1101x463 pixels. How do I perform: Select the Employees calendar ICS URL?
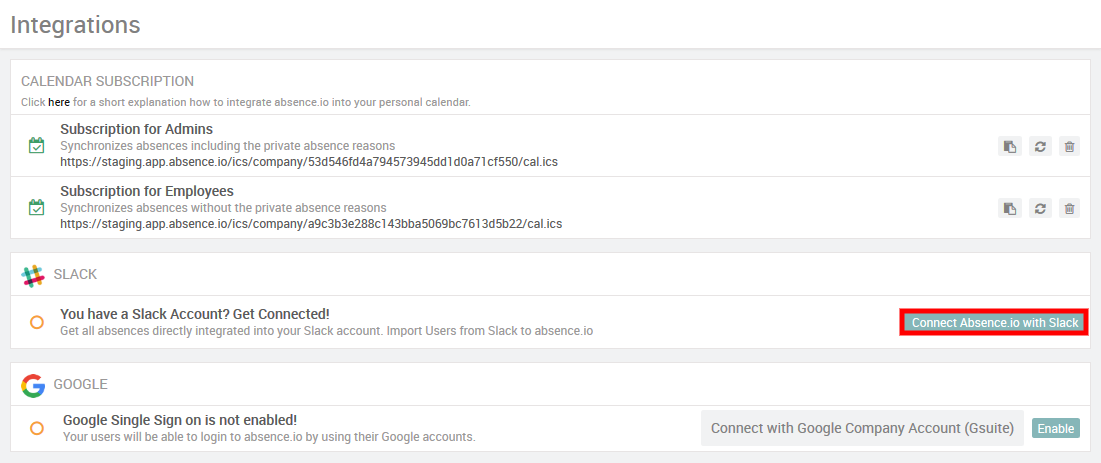pyautogui.click(x=311, y=224)
